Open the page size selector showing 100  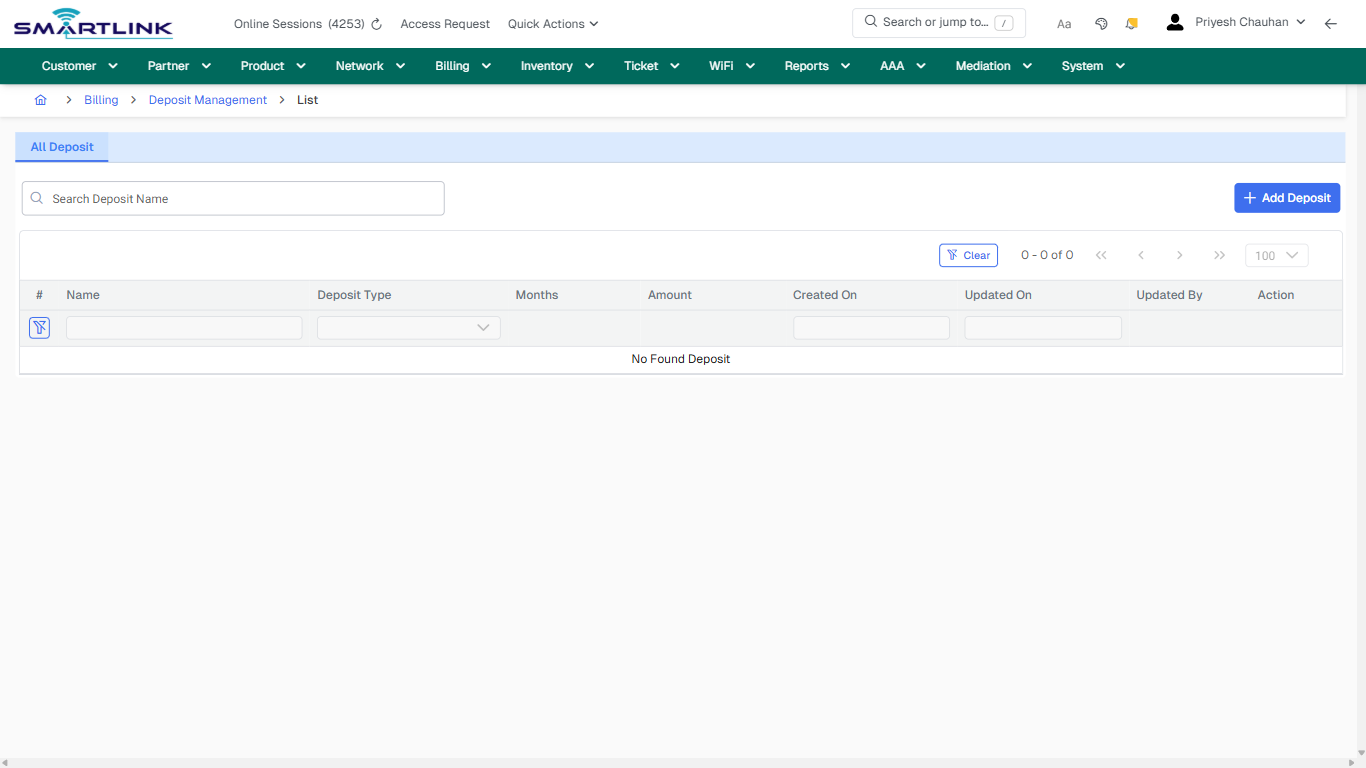pyautogui.click(x=1276, y=255)
